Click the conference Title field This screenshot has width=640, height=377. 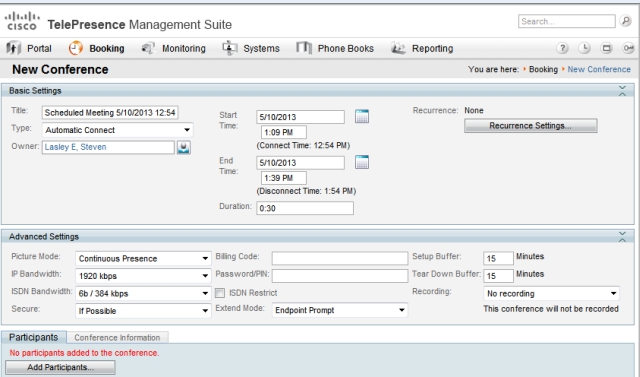pyautogui.click(x=110, y=113)
